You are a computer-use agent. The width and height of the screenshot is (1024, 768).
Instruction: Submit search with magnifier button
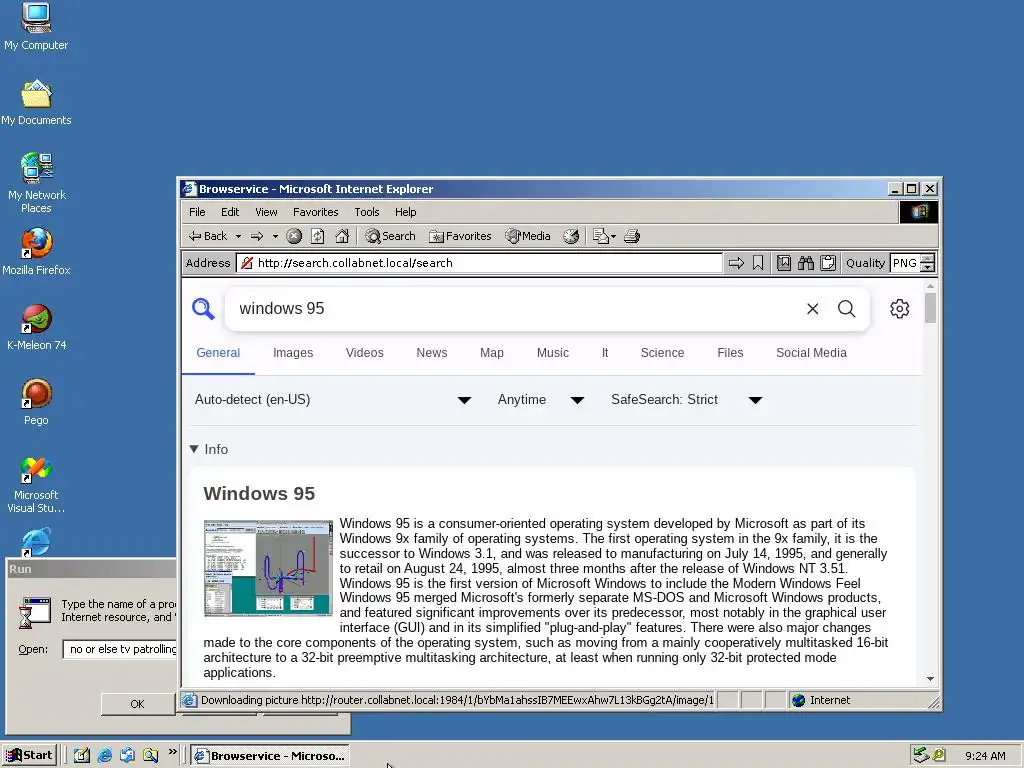click(x=846, y=308)
